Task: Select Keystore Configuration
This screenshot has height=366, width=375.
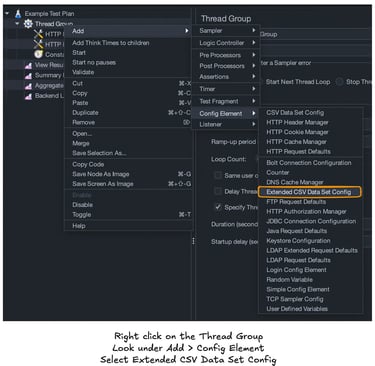Action: click(310, 240)
